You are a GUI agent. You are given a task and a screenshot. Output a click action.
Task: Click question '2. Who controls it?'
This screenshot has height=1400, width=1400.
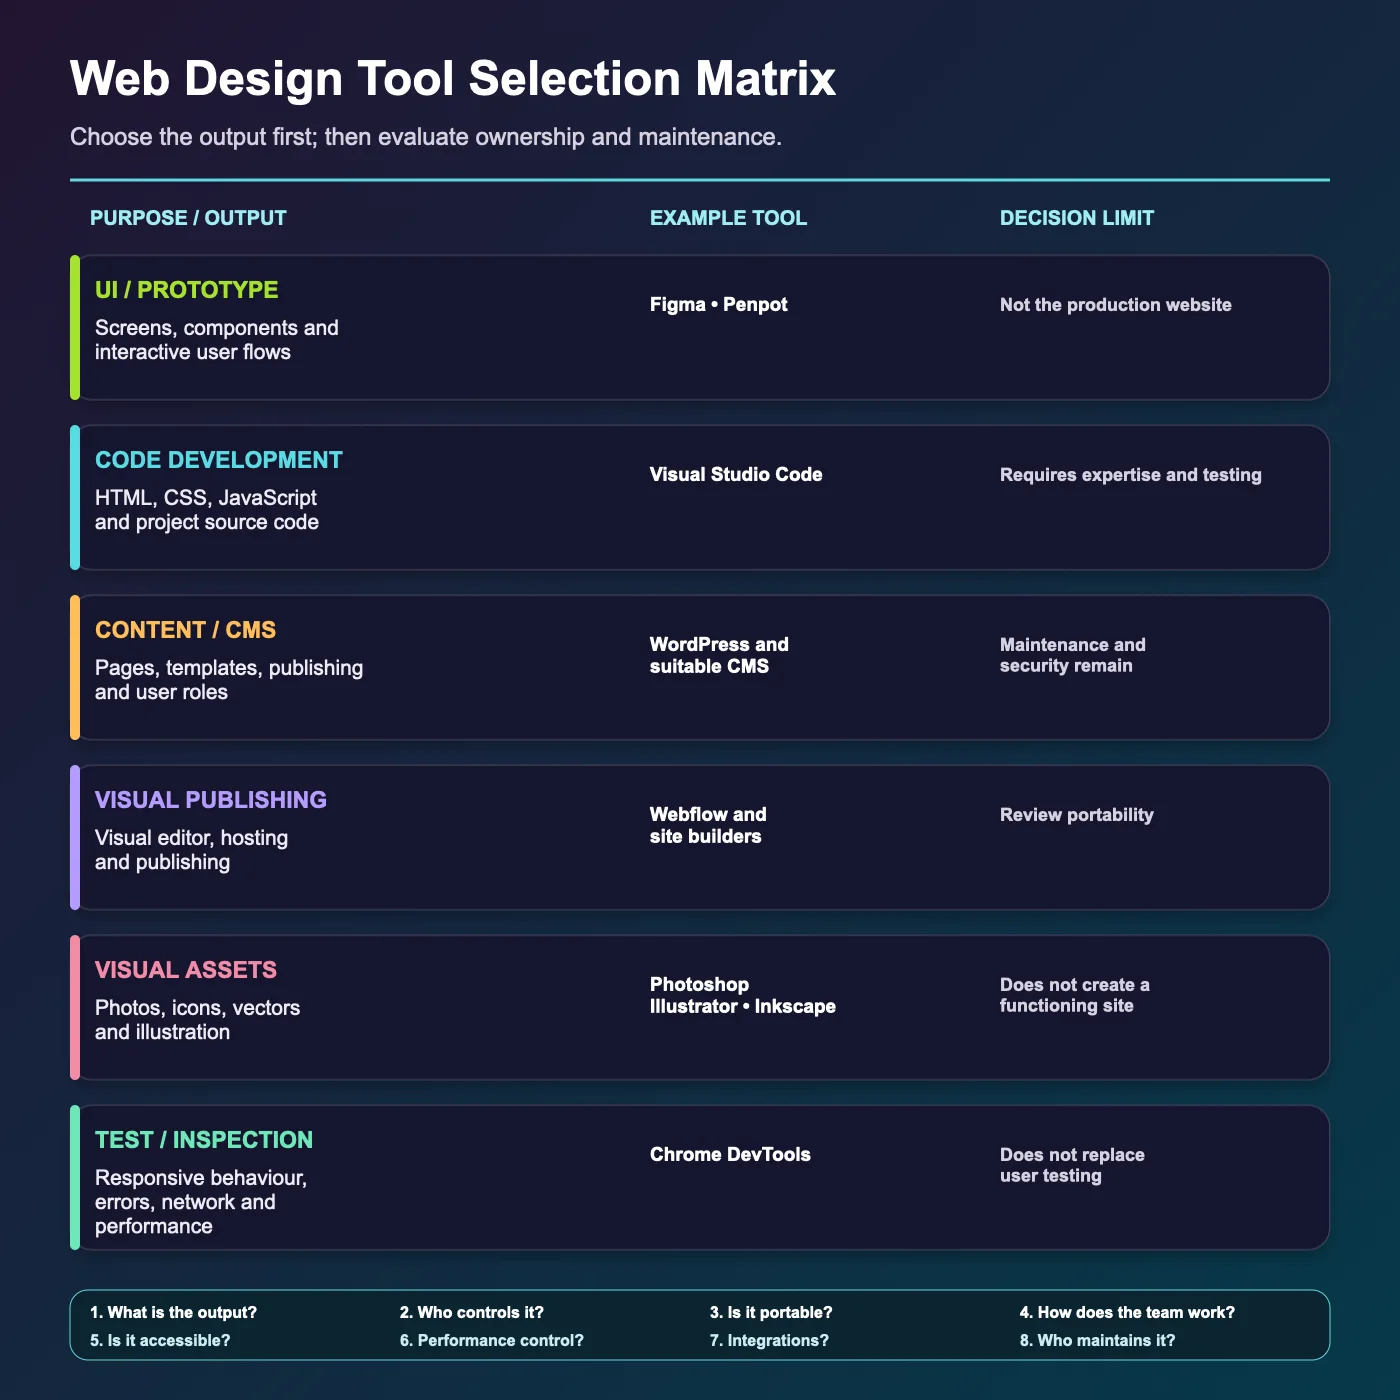pos(472,1313)
